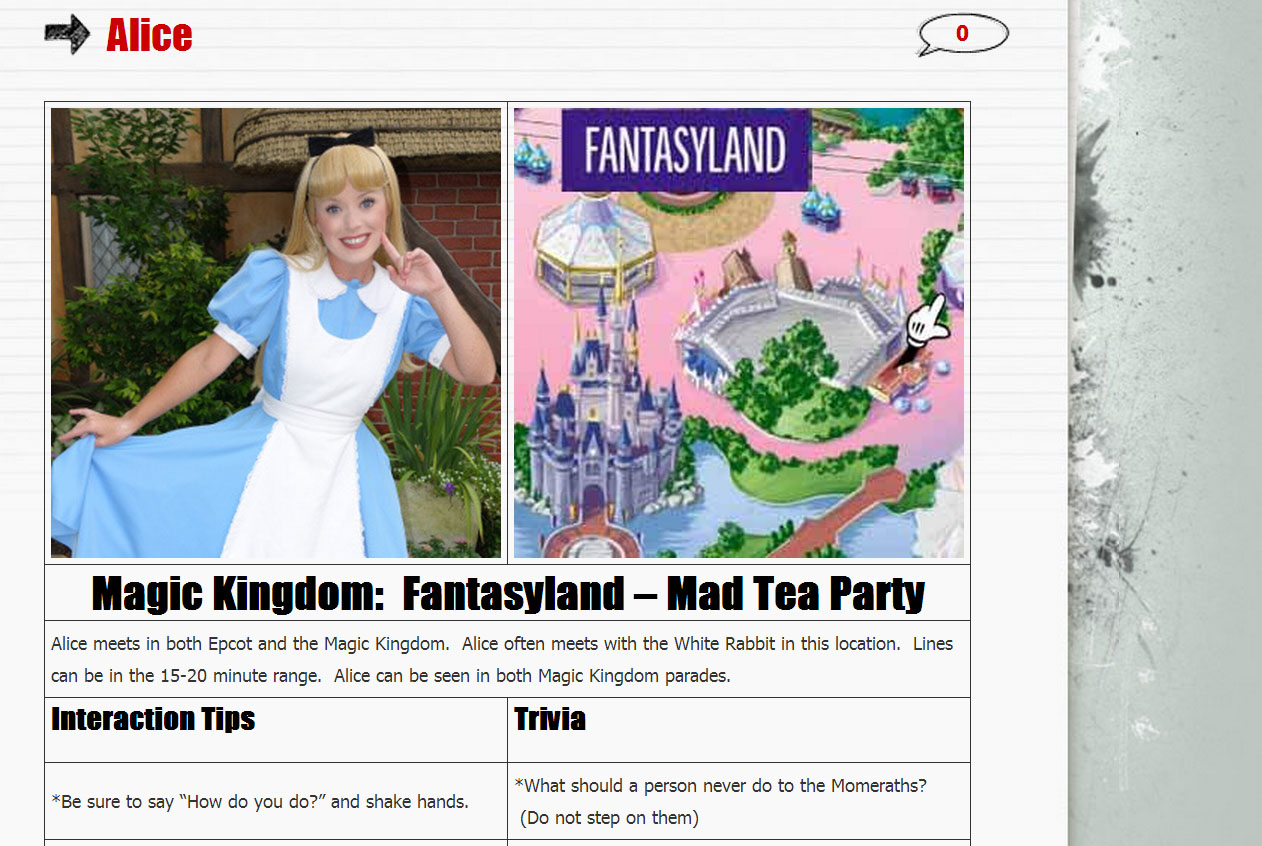
Task: Select the "Interaction Tips" column heading
Action: click(x=153, y=719)
